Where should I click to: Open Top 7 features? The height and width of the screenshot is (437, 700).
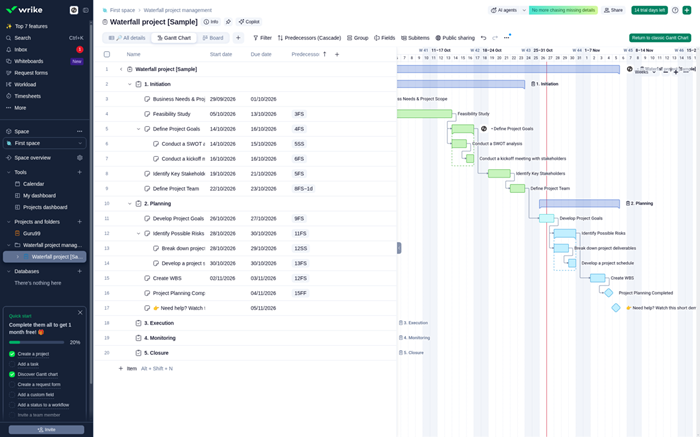coord(30,26)
